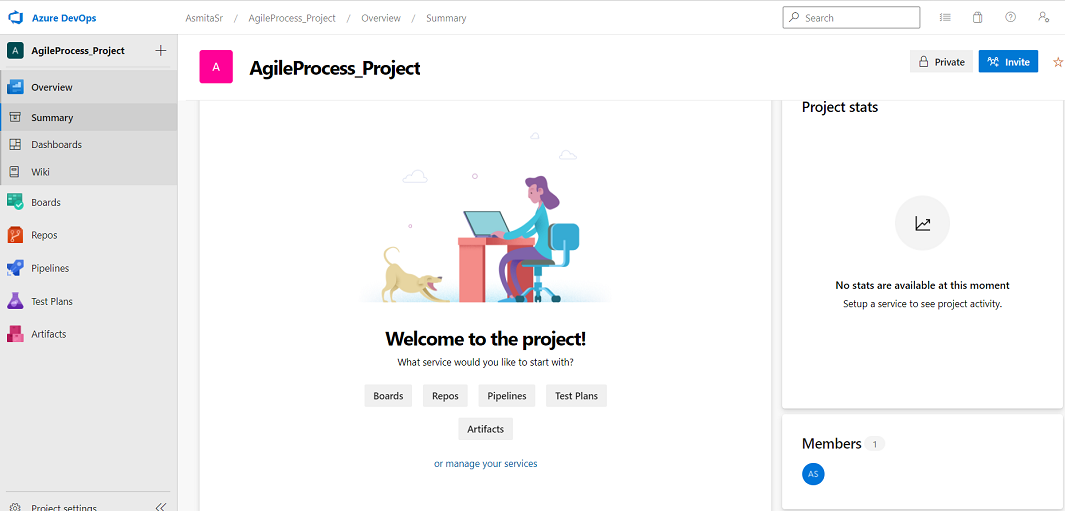This screenshot has height=511, width=1065.
Task: Collapse the Overview section in sidebar
Action: (52, 87)
